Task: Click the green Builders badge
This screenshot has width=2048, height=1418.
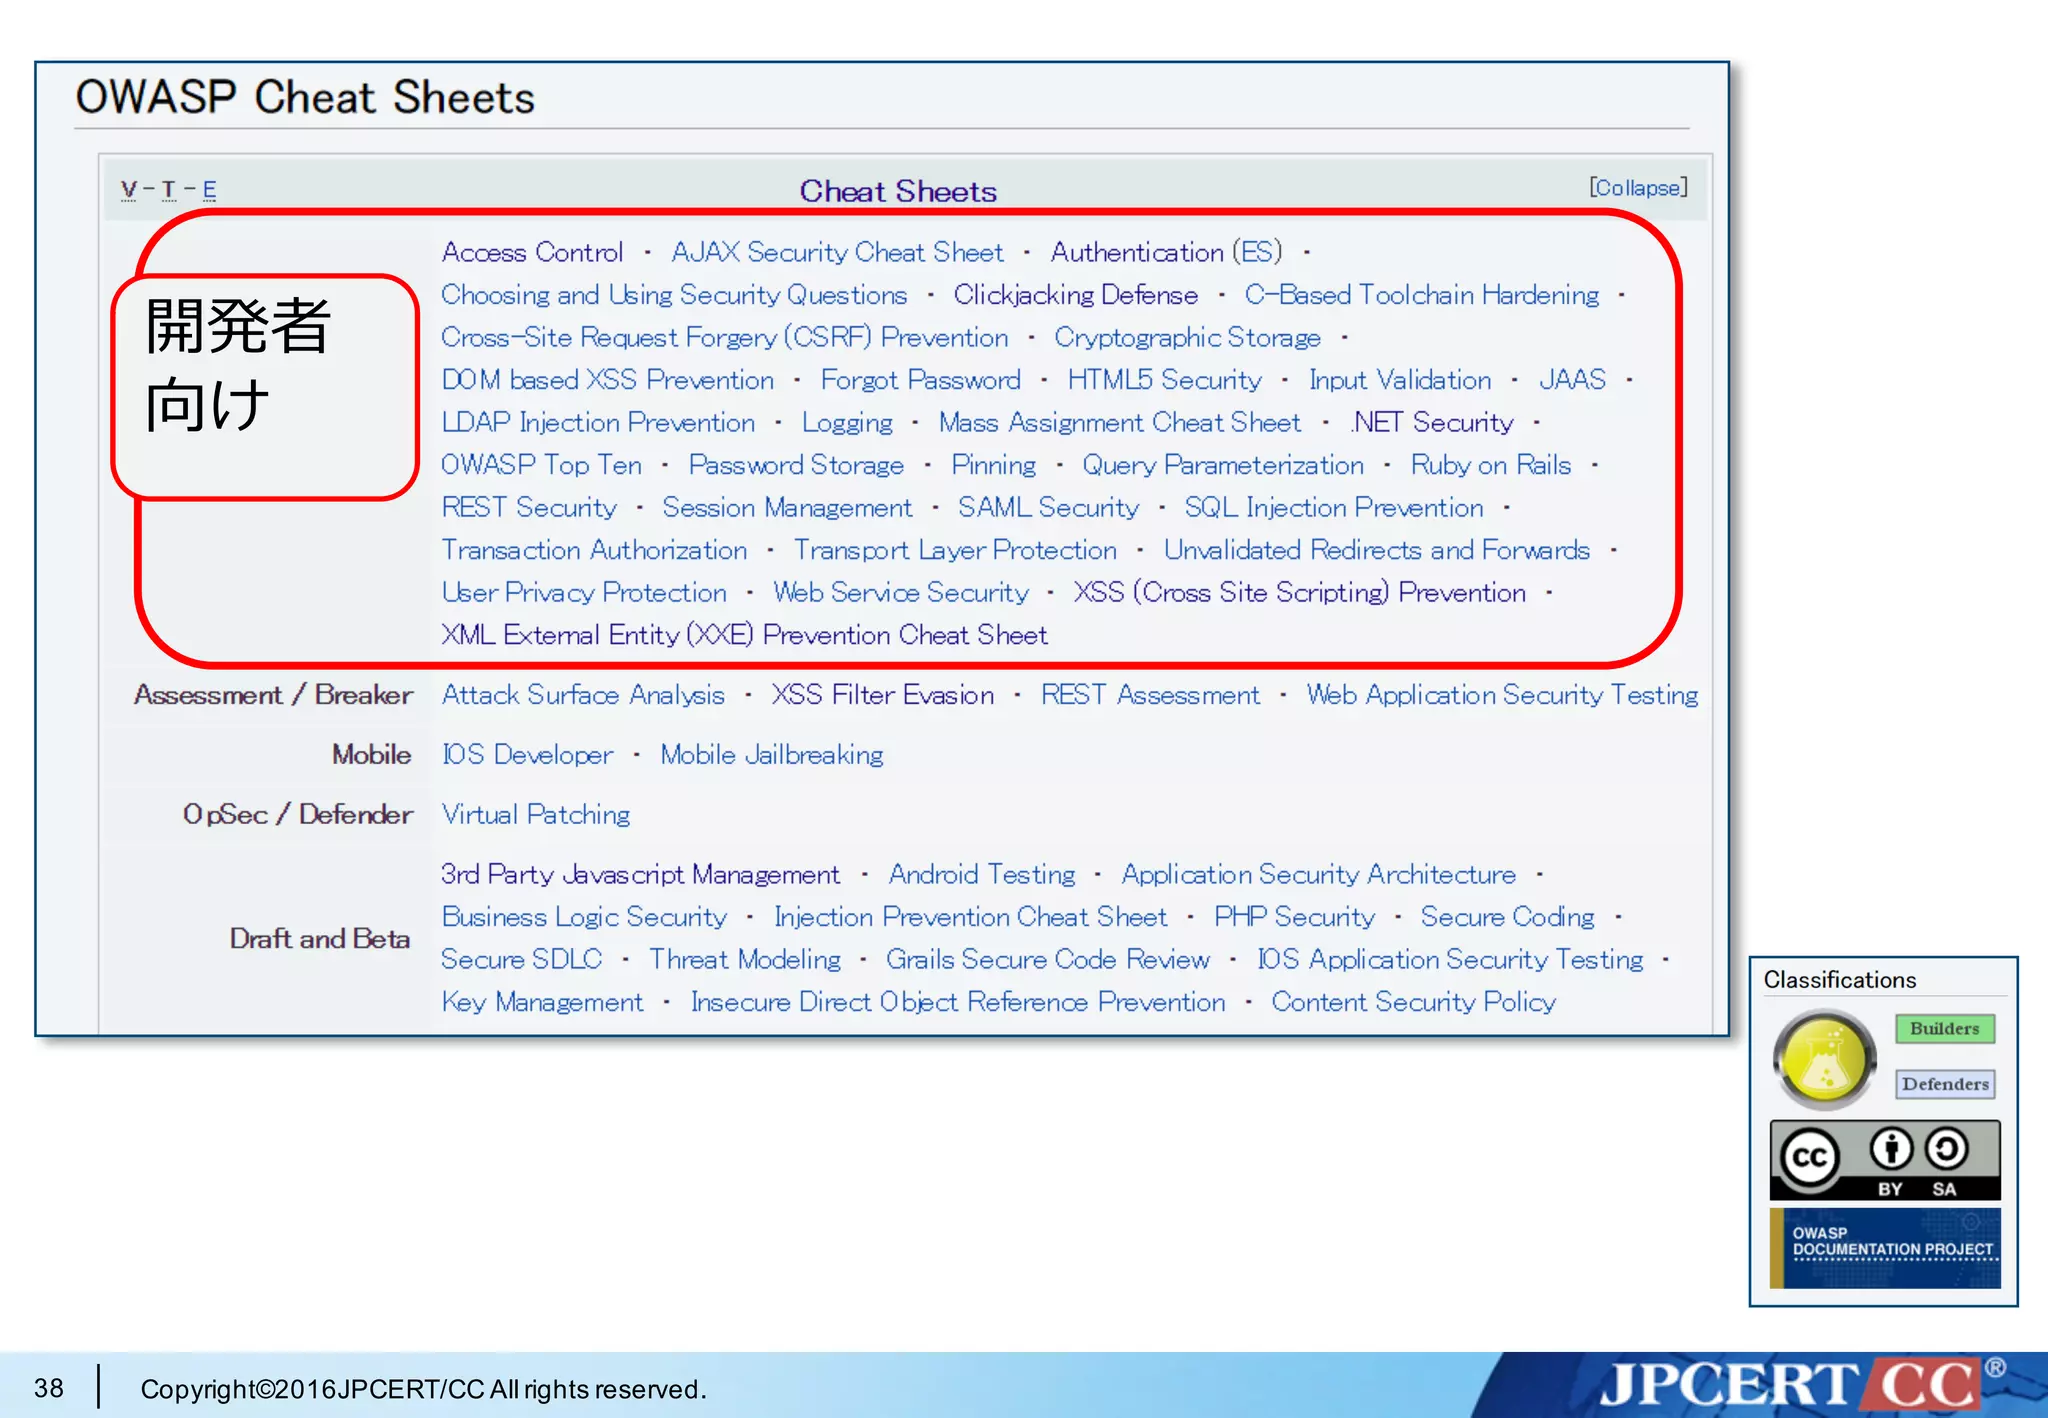Action: click(x=1944, y=1029)
